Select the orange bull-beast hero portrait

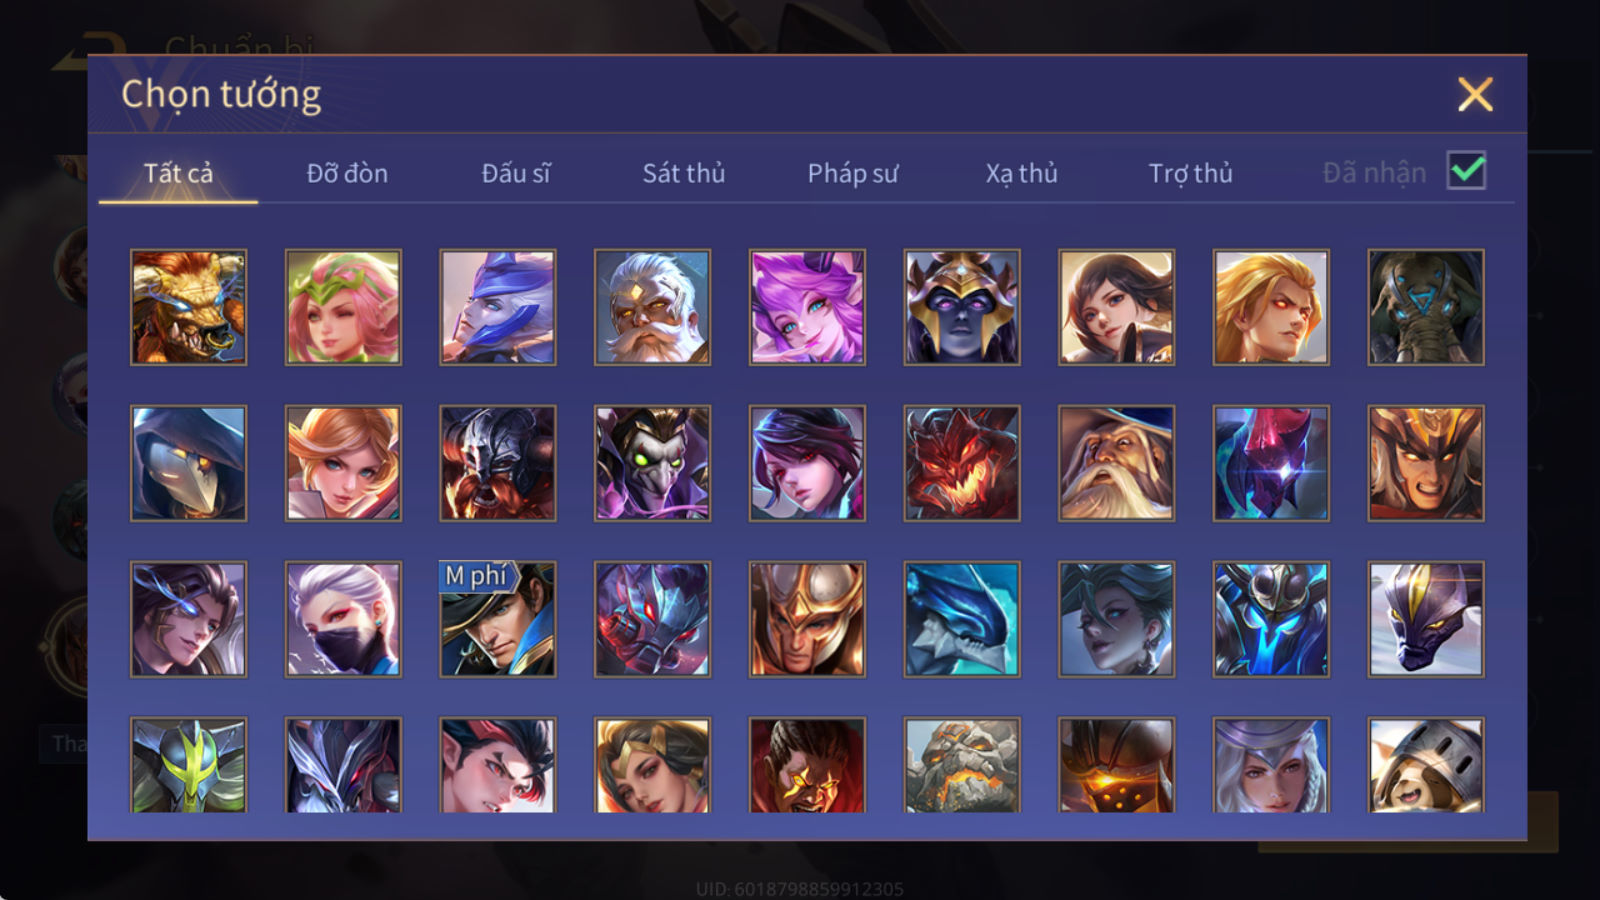(188, 307)
